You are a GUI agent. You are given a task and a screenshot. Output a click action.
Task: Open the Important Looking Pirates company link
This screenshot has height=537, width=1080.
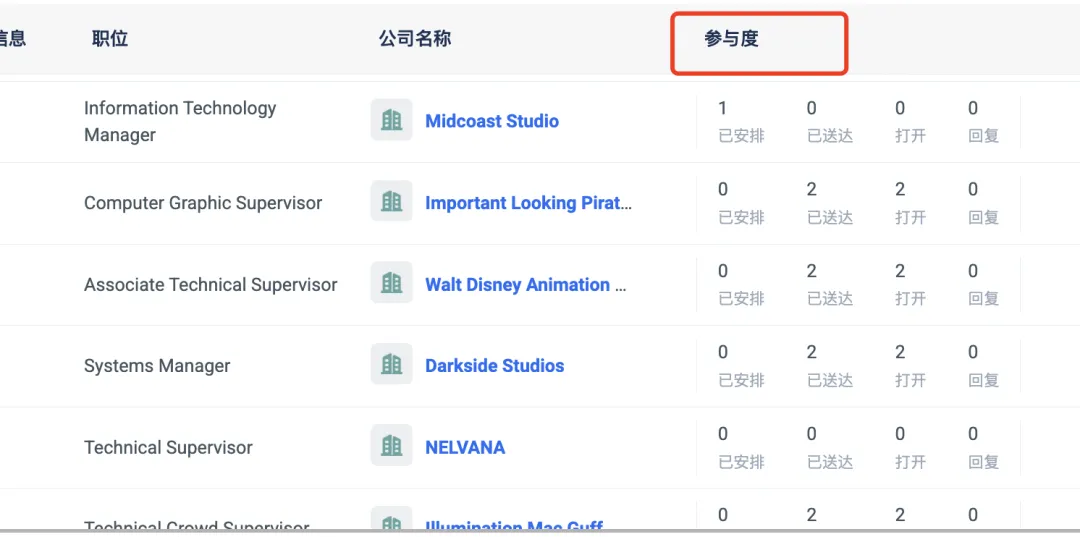(528, 203)
